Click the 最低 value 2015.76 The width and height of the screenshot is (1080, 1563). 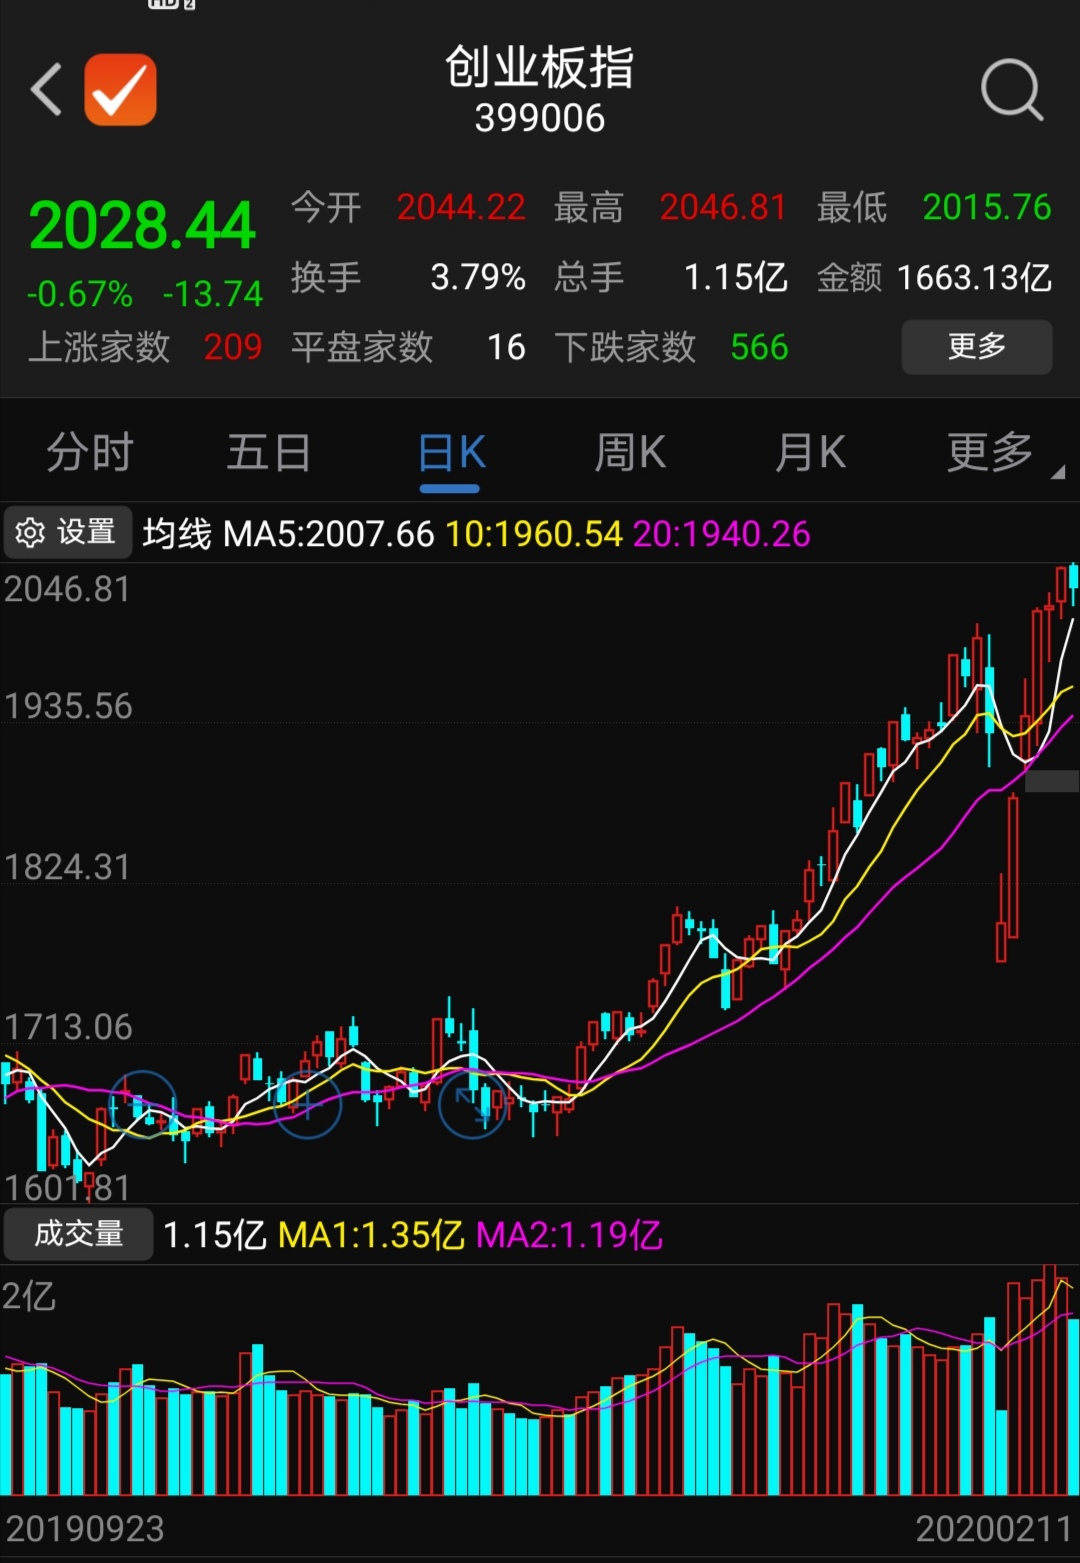987,208
